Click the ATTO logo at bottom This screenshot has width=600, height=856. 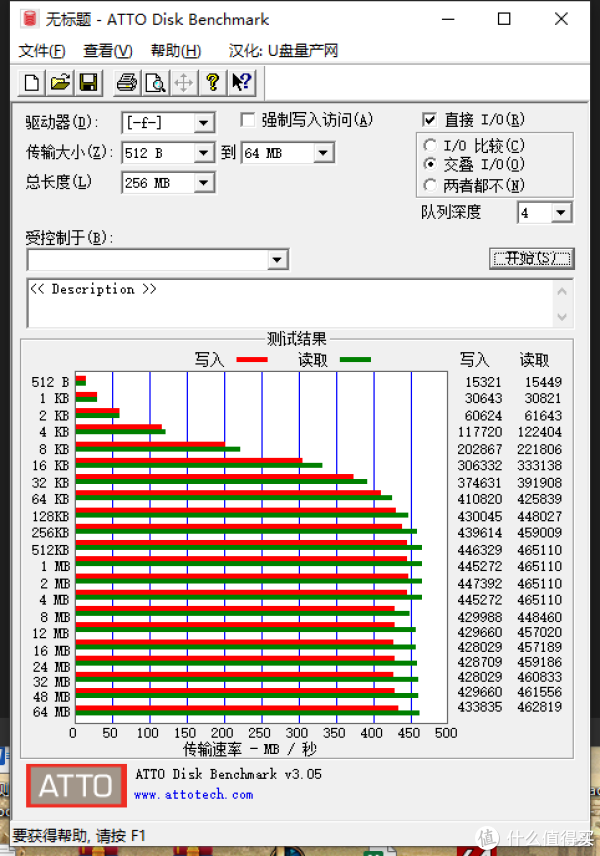click(76, 786)
